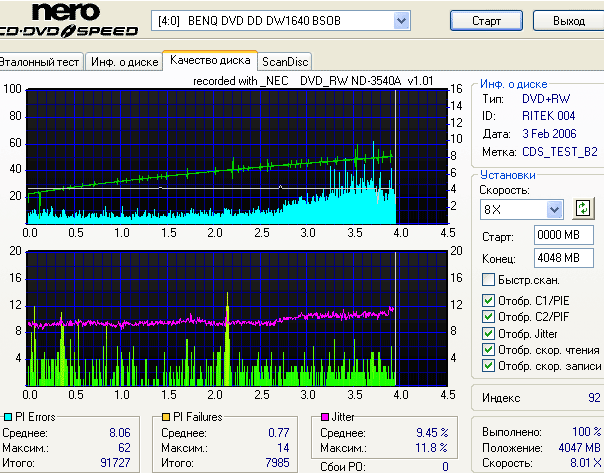Click the green refresh speed icon button
Viewport: 604px width, 473px height.
pos(583,209)
